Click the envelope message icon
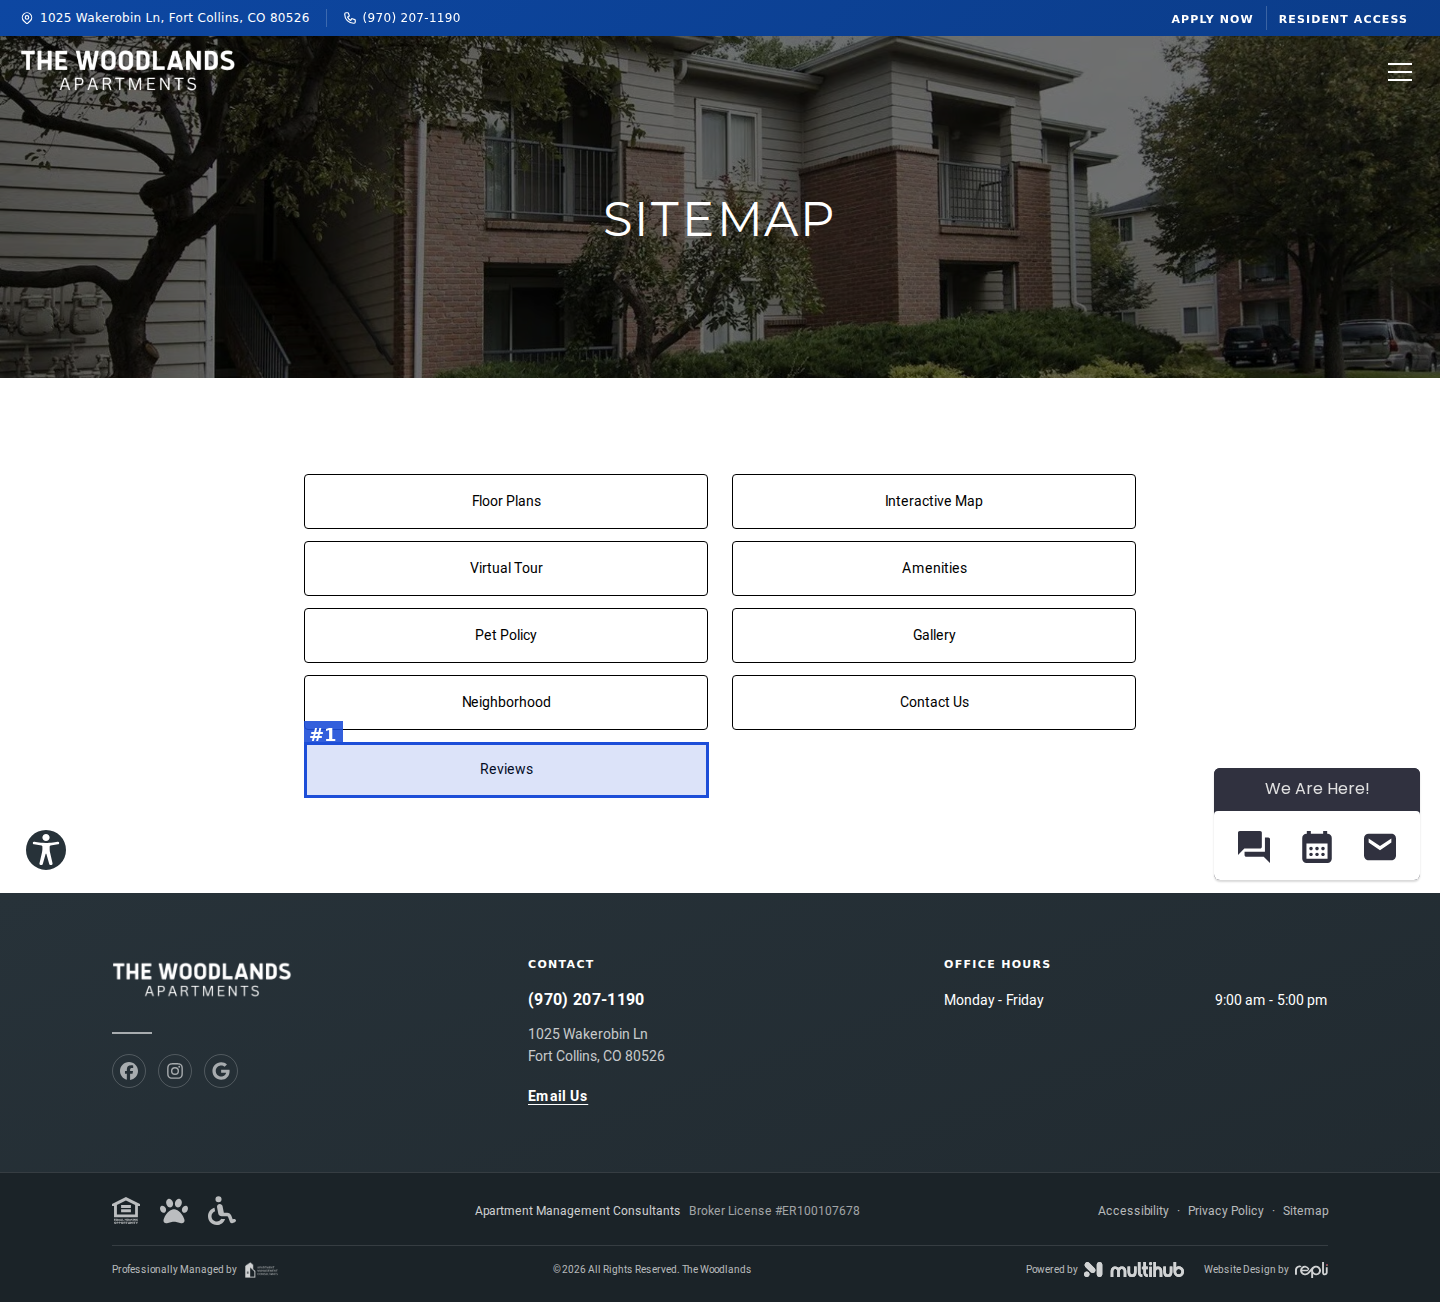This screenshot has width=1440, height=1302. [1380, 847]
